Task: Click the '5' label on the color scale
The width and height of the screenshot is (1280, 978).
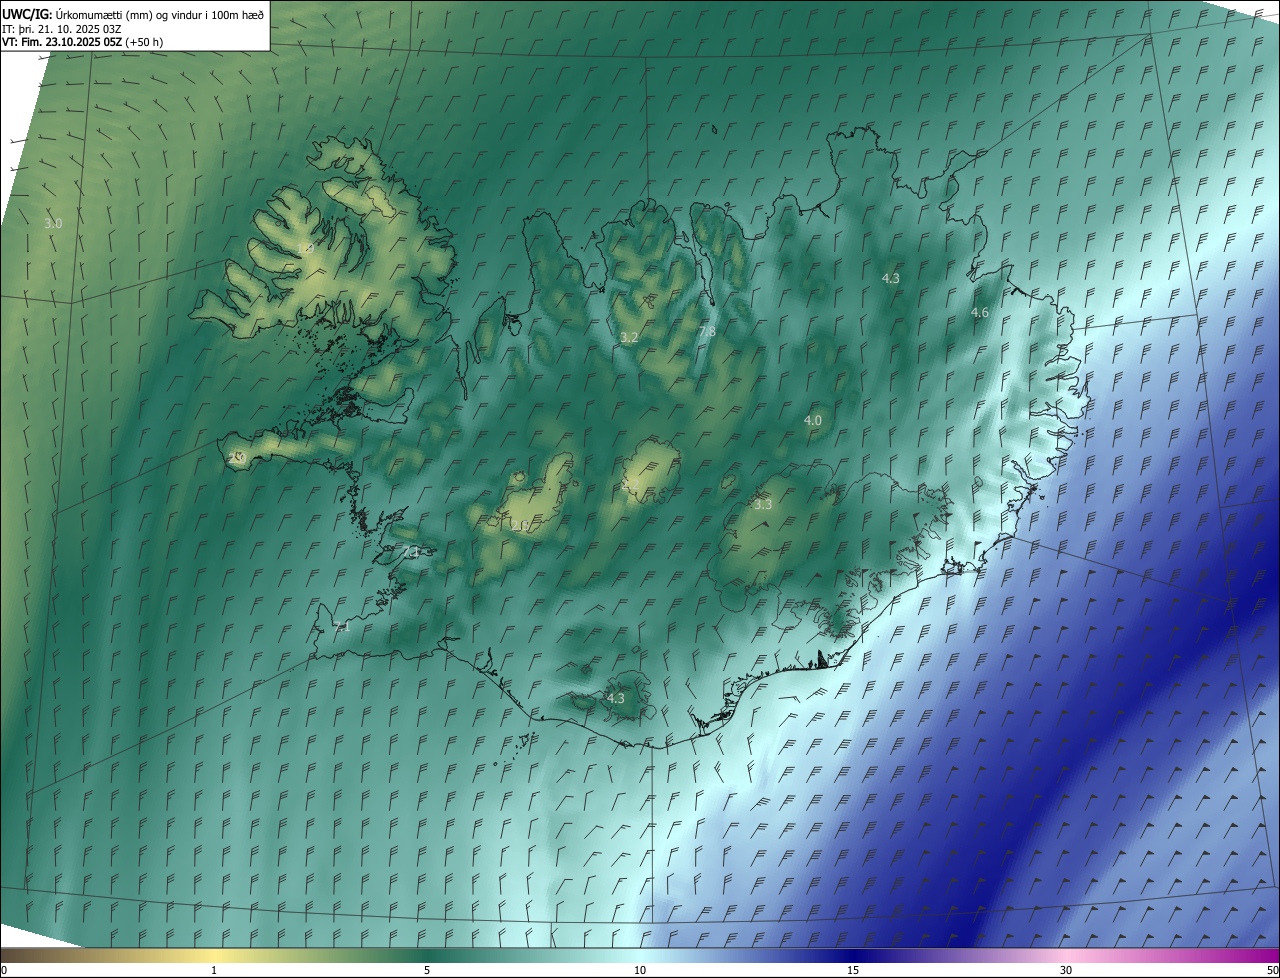Action: tap(427, 970)
